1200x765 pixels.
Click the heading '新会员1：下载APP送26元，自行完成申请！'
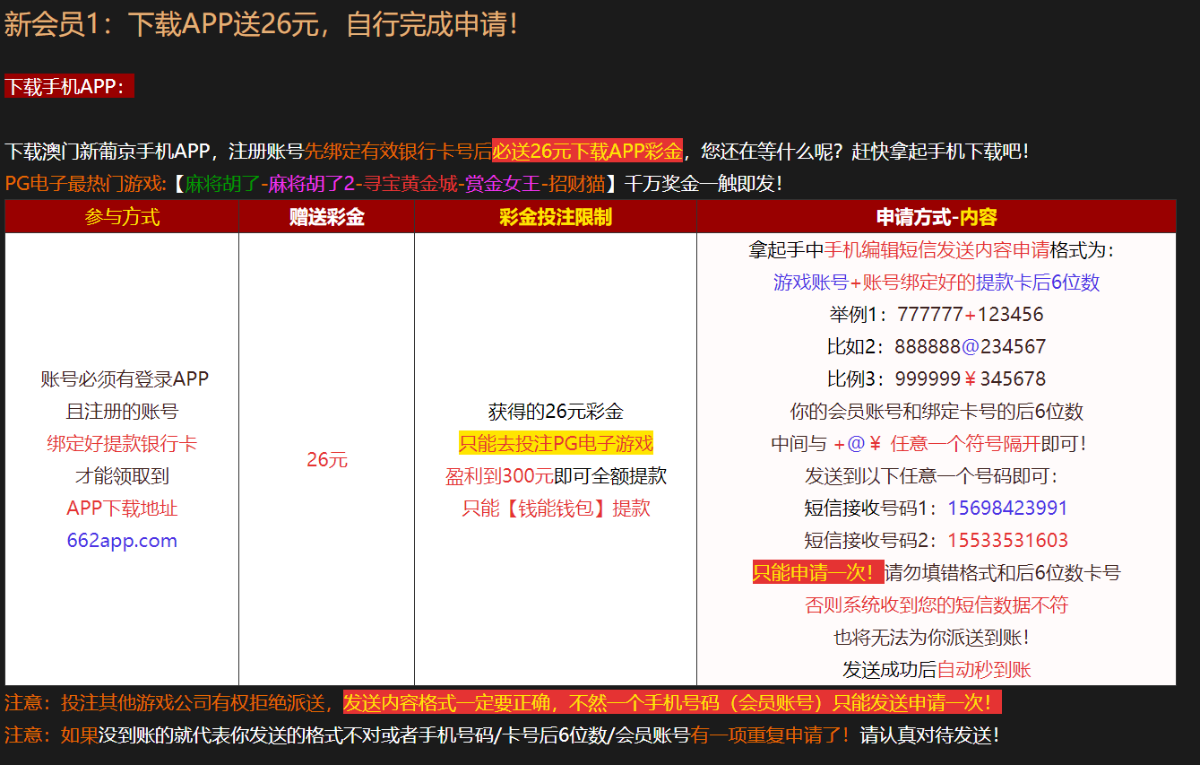click(262, 24)
